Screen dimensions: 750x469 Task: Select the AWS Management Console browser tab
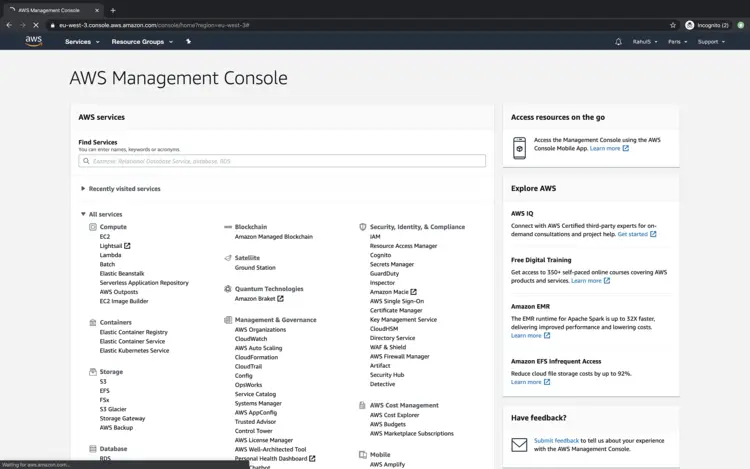53,10
